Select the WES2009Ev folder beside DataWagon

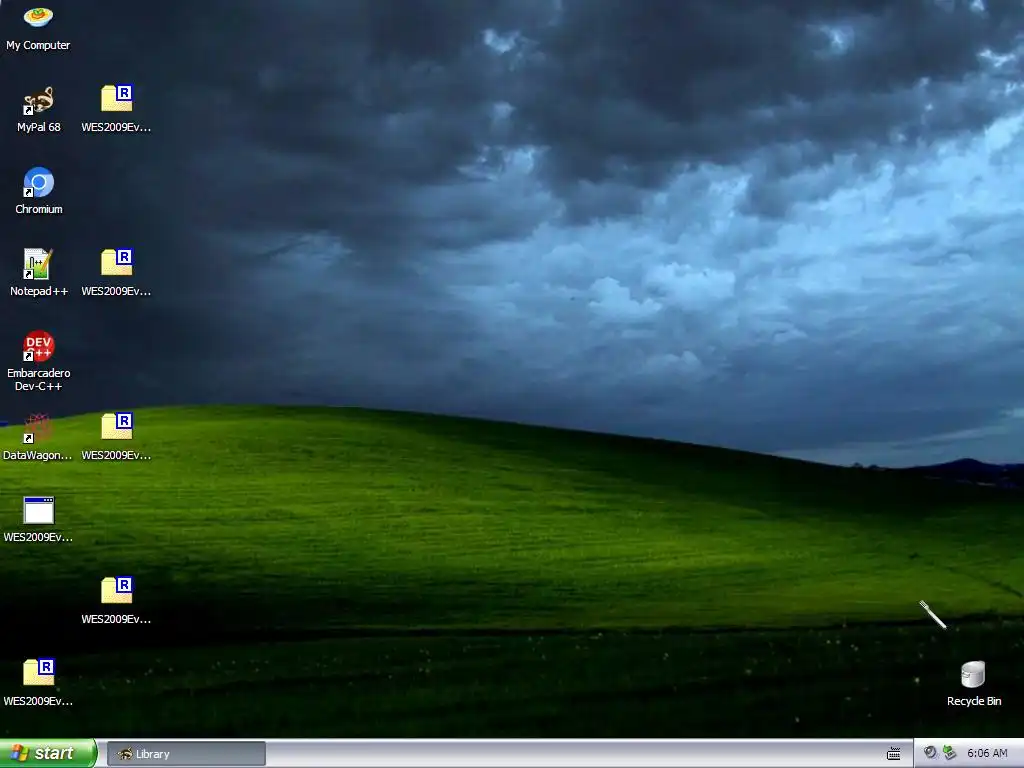coord(116,438)
